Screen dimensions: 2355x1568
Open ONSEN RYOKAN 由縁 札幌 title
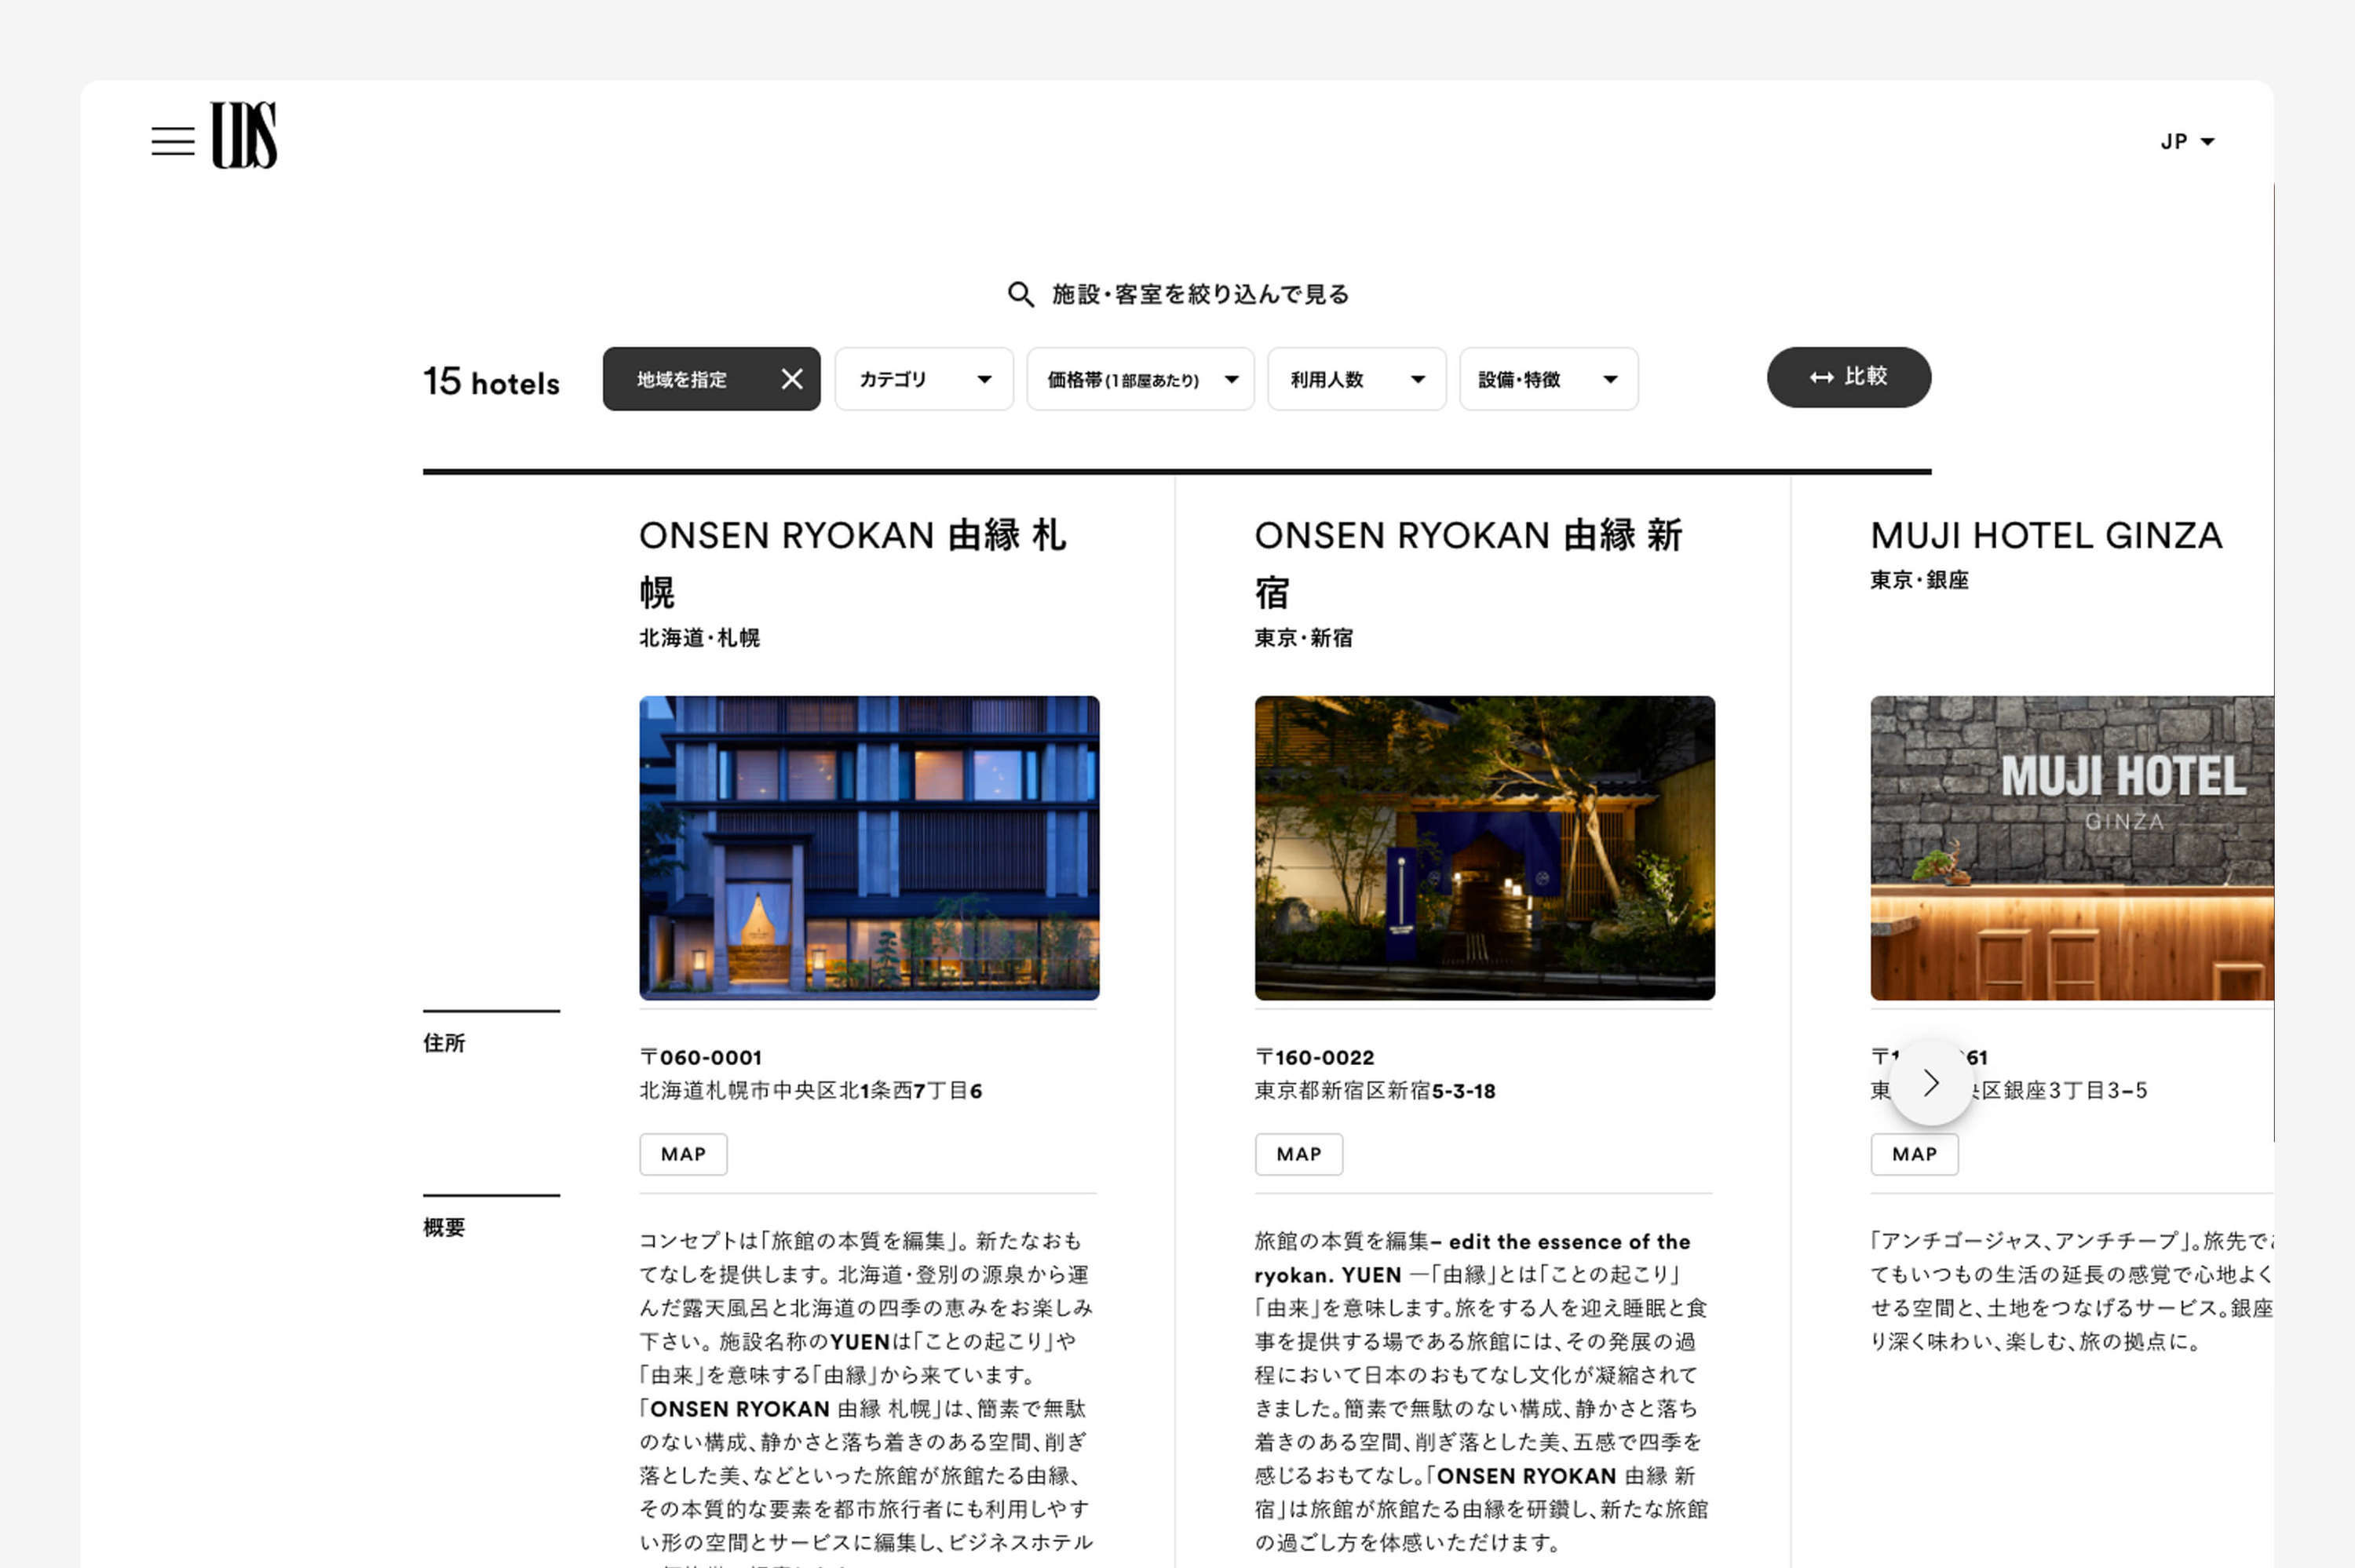pyautogui.click(x=853, y=563)
